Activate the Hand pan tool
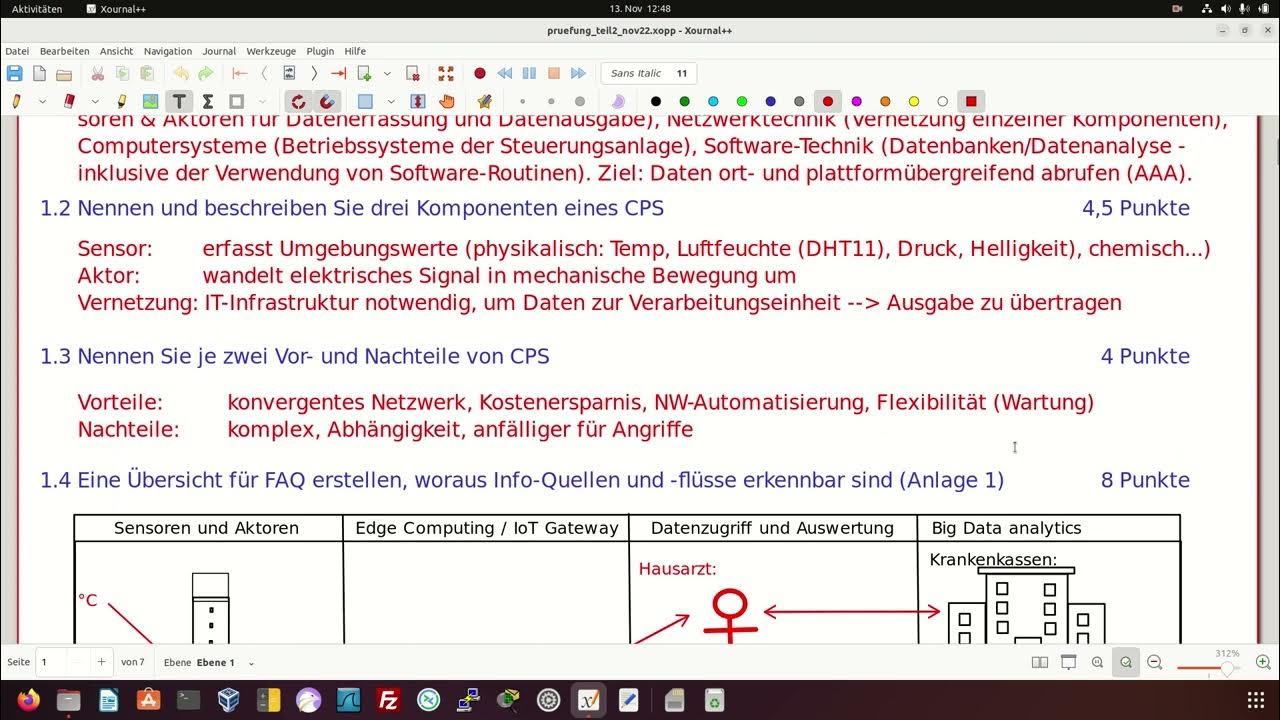Image resolution: width=1280 pixels, height=720 pixels. [446, 101]
